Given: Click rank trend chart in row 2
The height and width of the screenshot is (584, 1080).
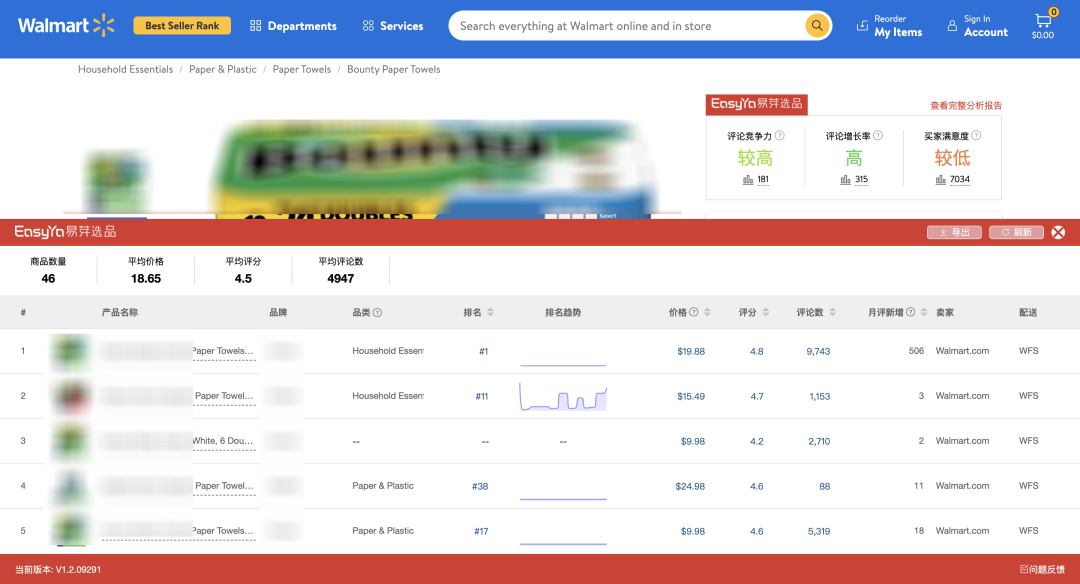Looking at the screenshot, I should pos(563,397).
